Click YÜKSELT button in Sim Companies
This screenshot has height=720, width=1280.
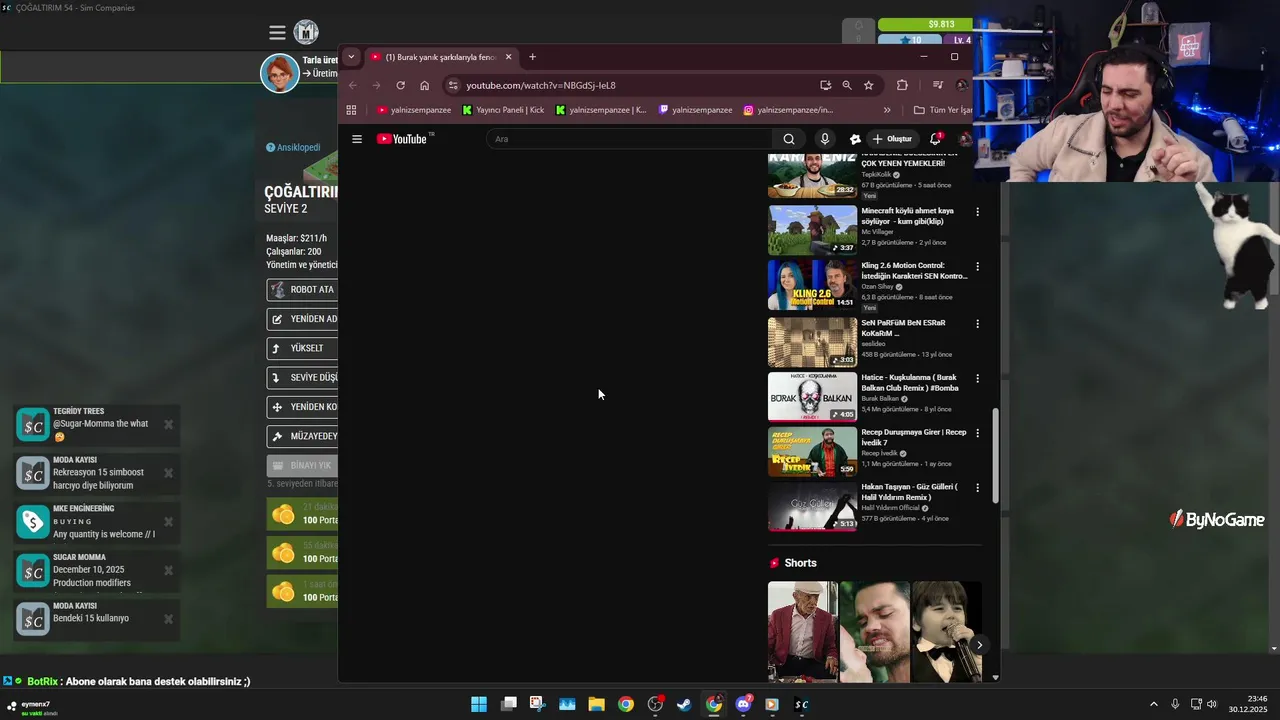click(x=302, y=348)
